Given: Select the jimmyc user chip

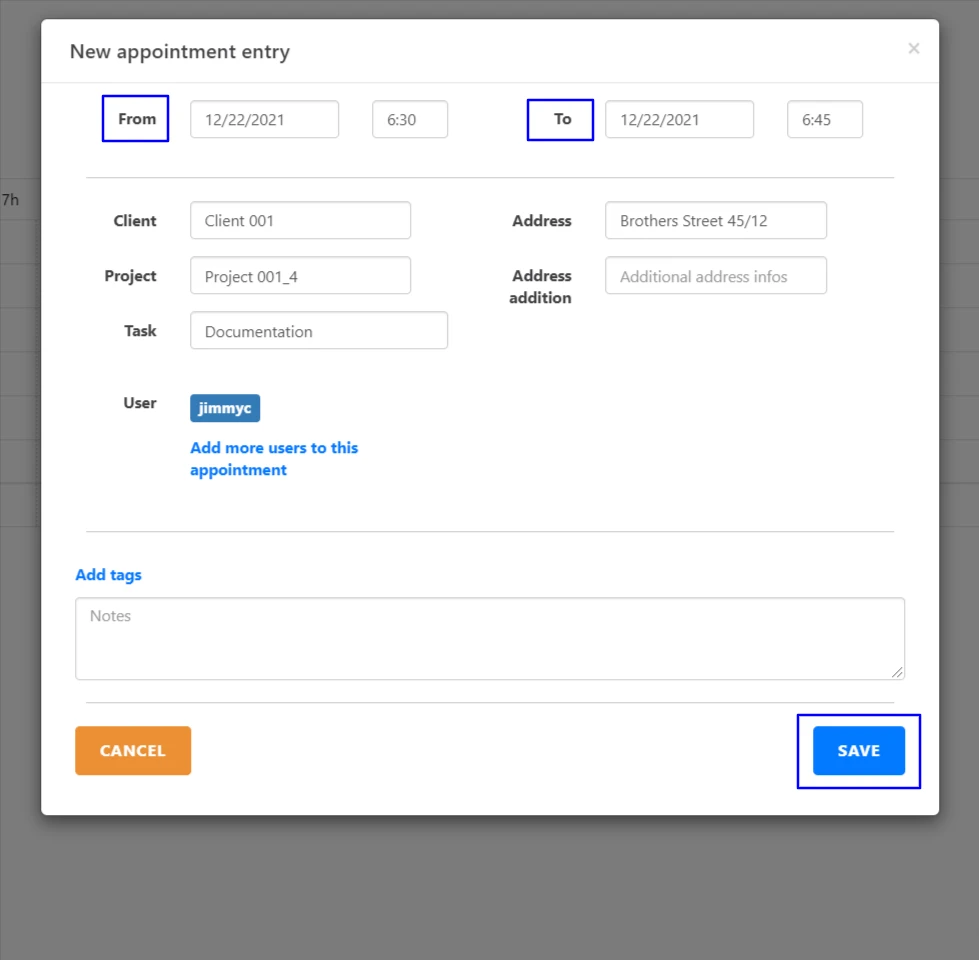Looking at the screenshot, I should [x=224, y=408].
